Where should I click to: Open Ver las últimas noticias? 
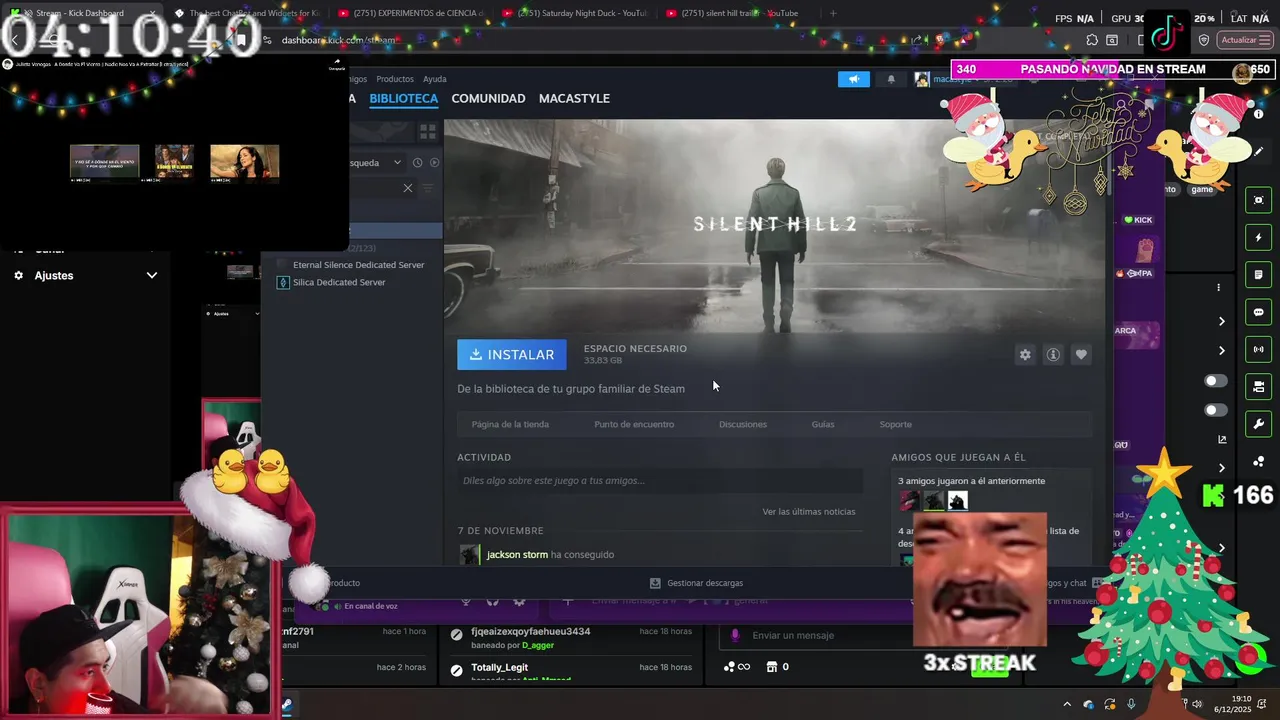808,511
